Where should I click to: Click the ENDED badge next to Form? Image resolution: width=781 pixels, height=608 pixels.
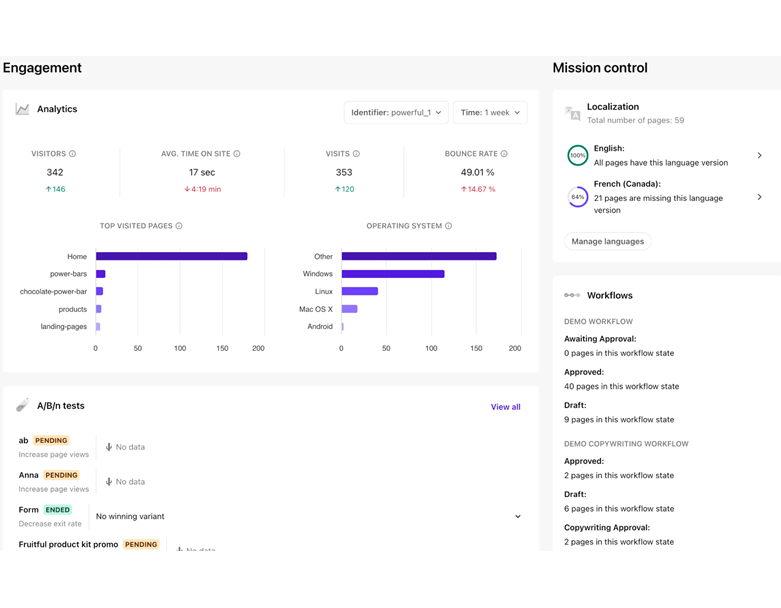[58, 509]
